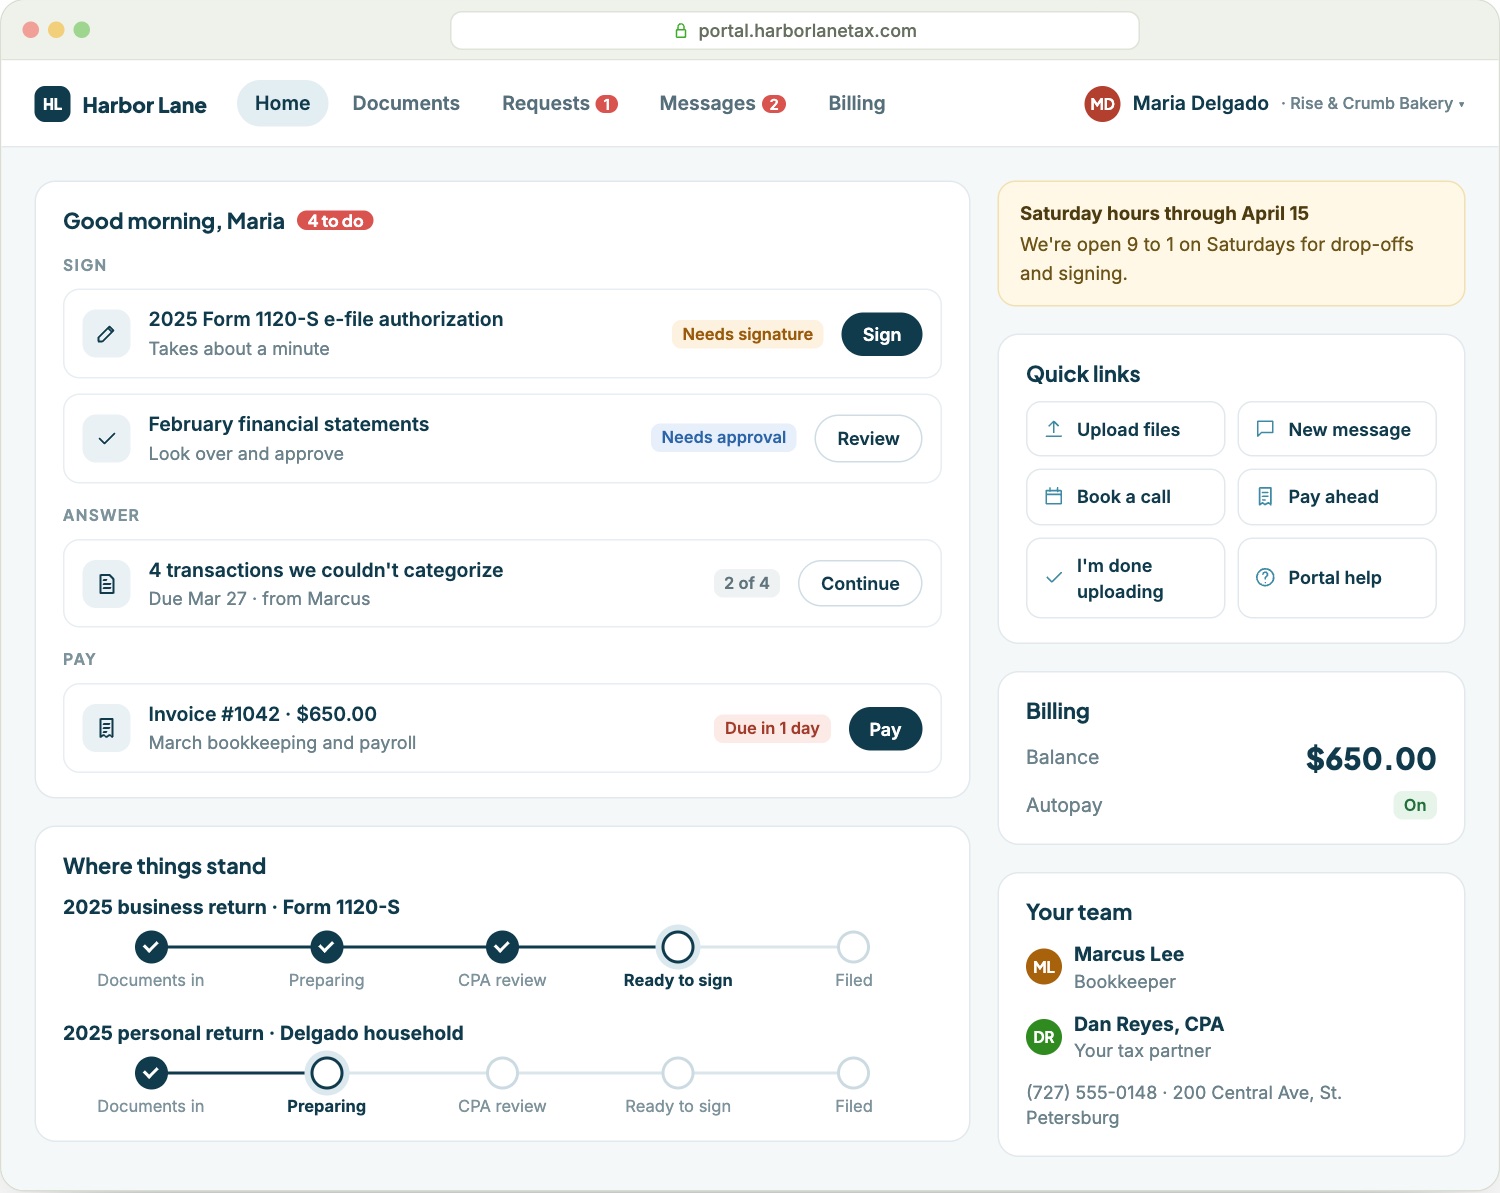Viewport: 1500px width, 1193px height.
Task: Click personal return Preparing step marker
Action: (327, 1073)
